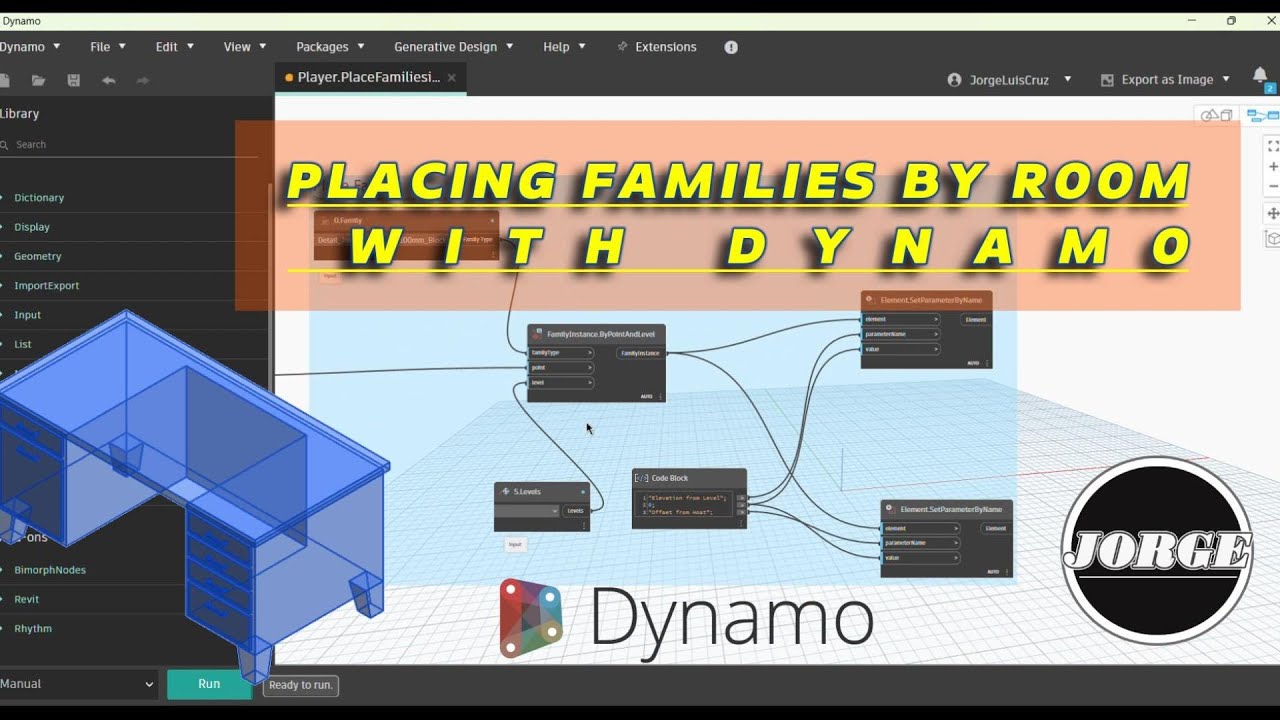Open the Edit menu

click(174, 47)
